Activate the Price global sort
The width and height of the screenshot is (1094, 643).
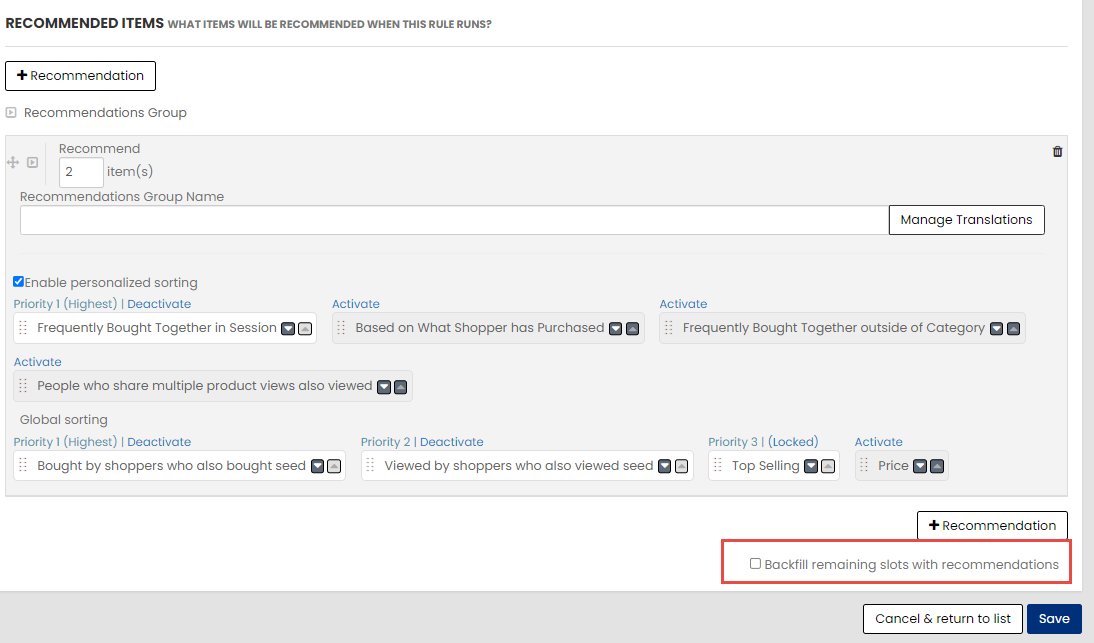pos(878,442)
